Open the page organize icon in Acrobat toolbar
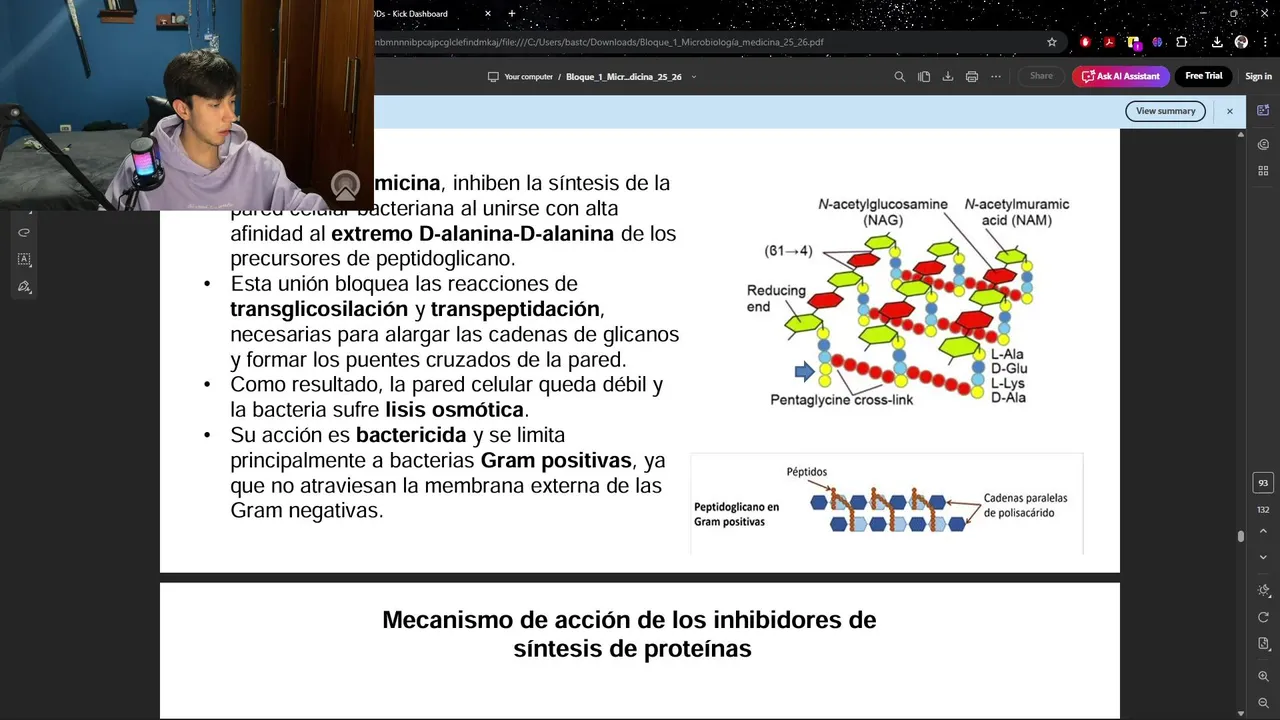The height and width of the screenshot is (720, 1280). [923, 76]
